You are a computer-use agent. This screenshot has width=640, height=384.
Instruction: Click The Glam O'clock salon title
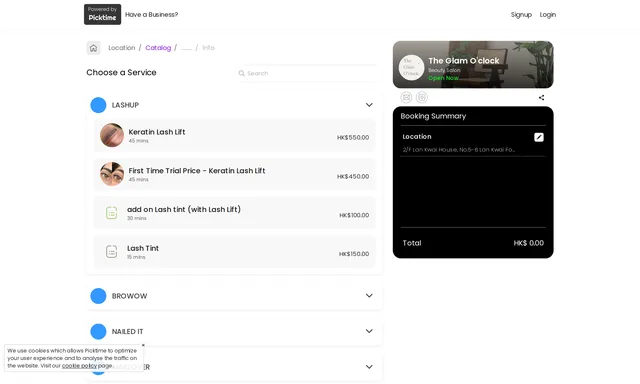coord(464,61)
